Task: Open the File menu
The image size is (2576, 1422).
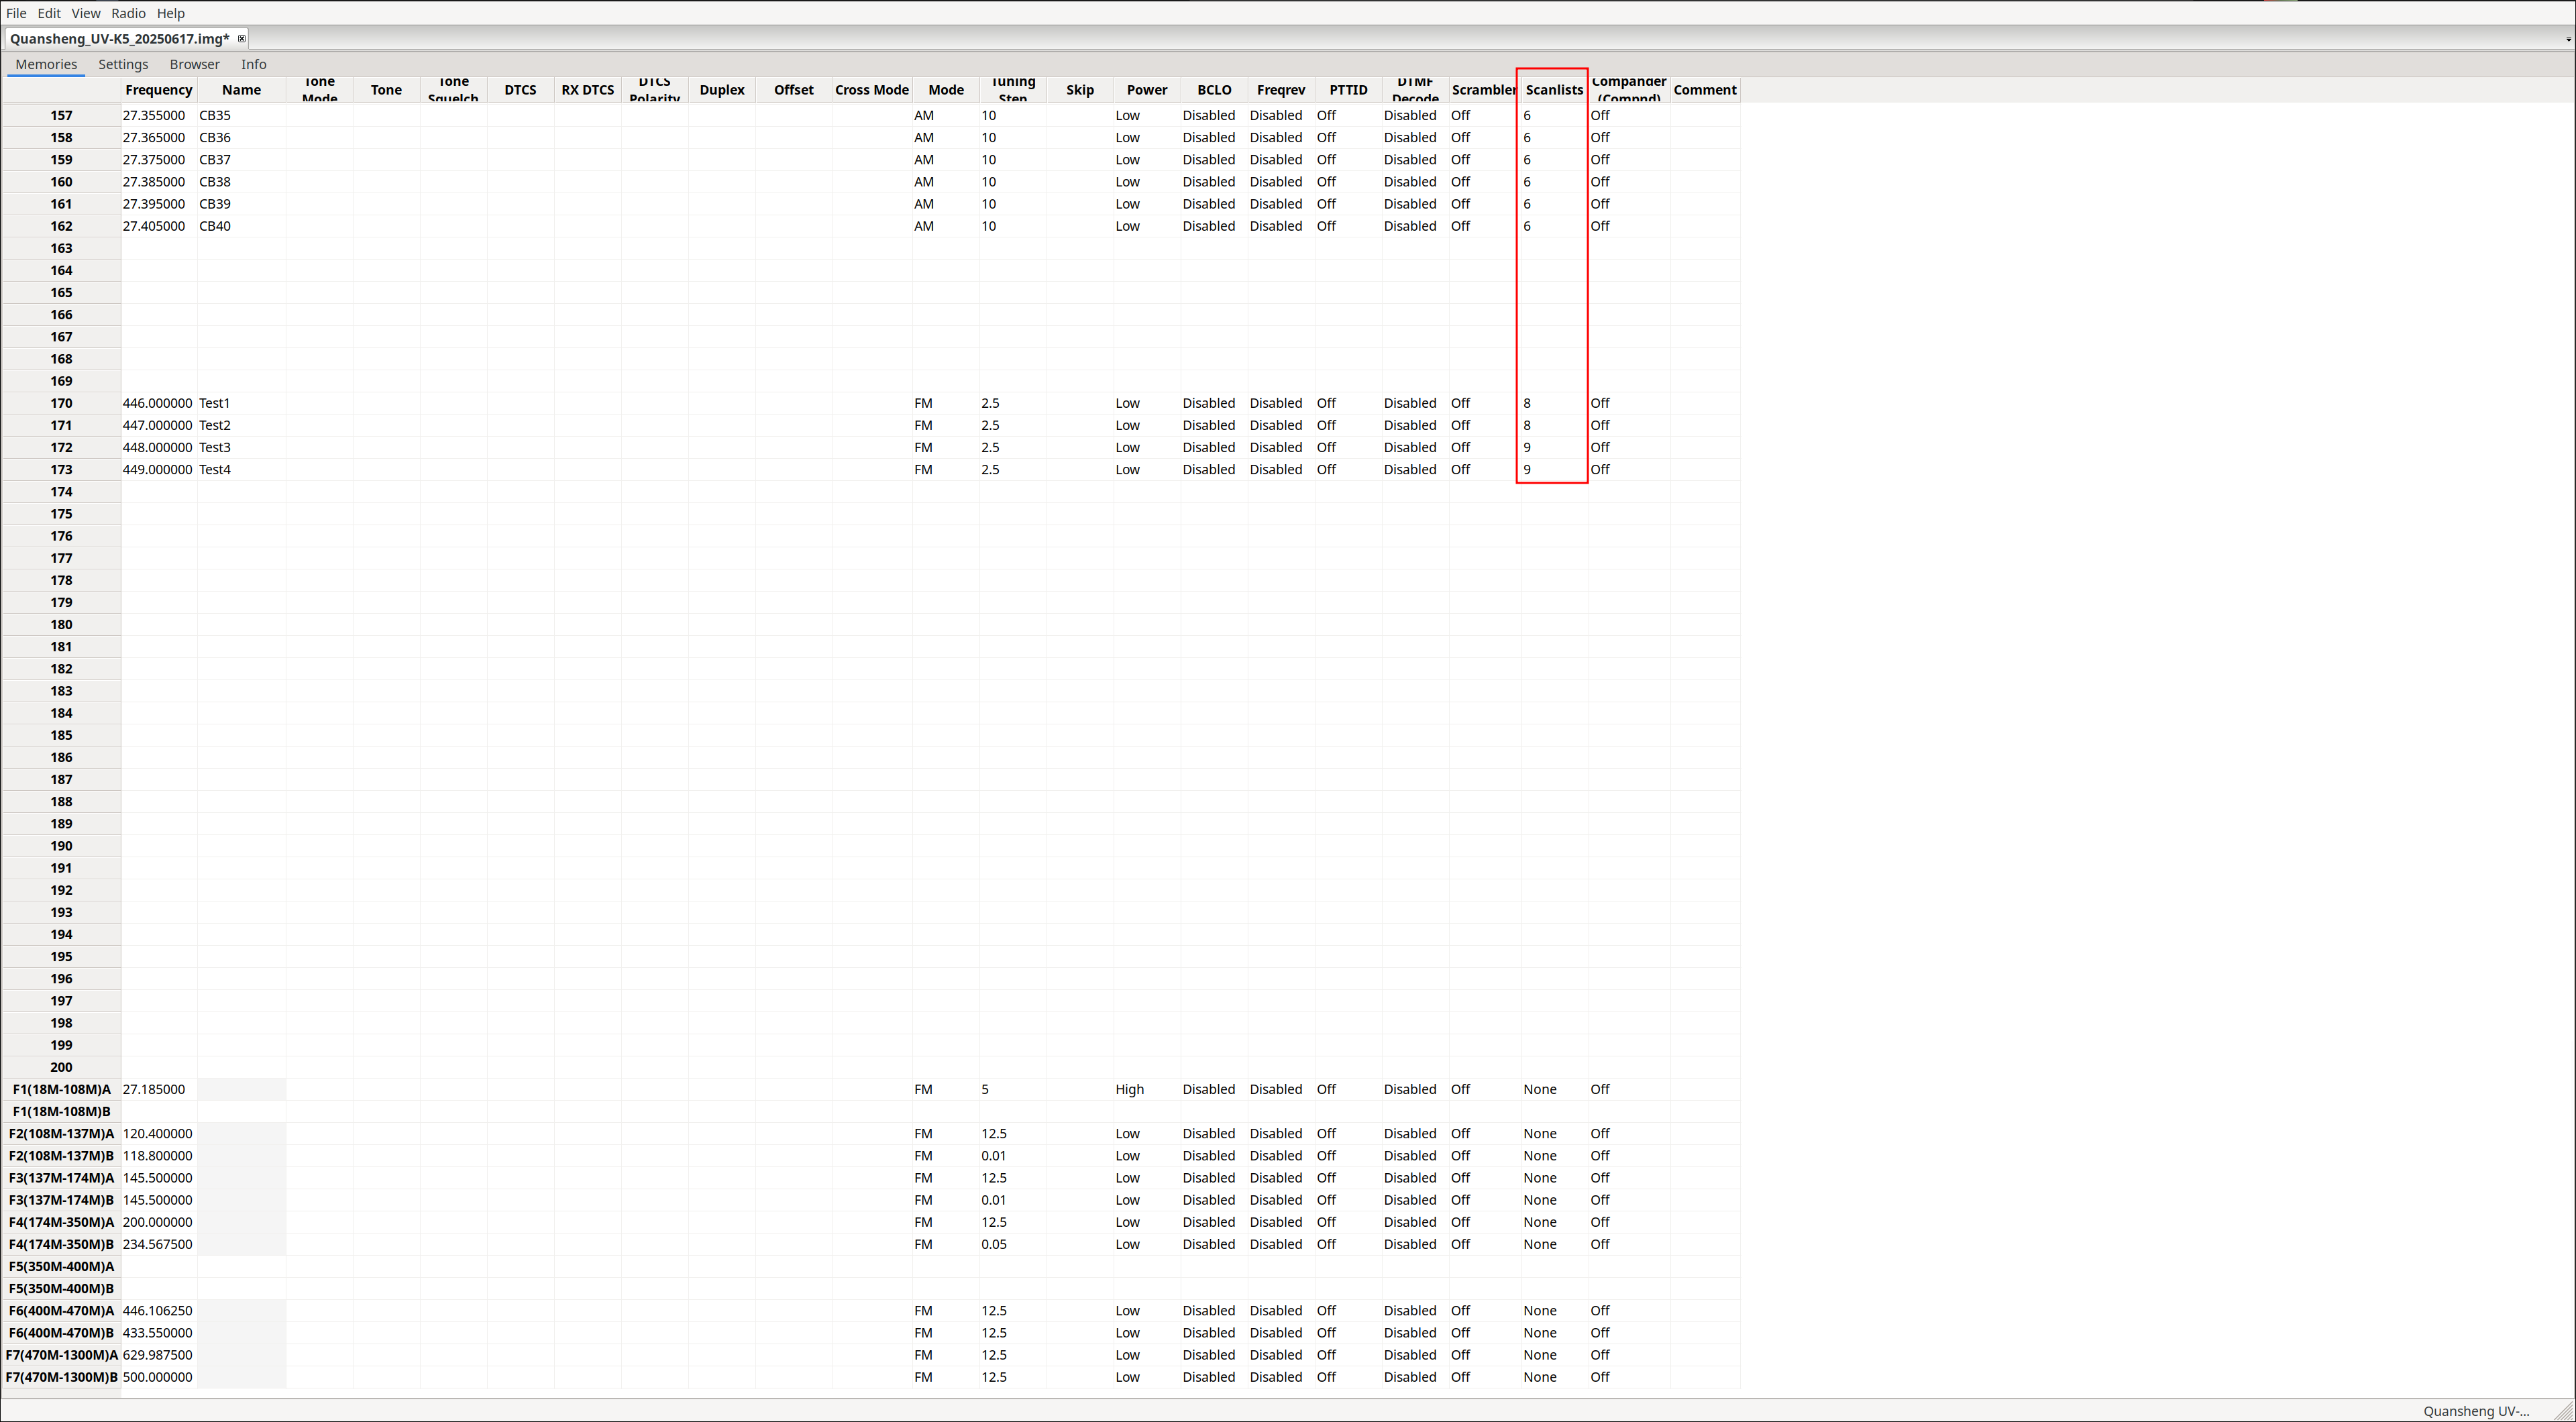Action: (16, 13)
